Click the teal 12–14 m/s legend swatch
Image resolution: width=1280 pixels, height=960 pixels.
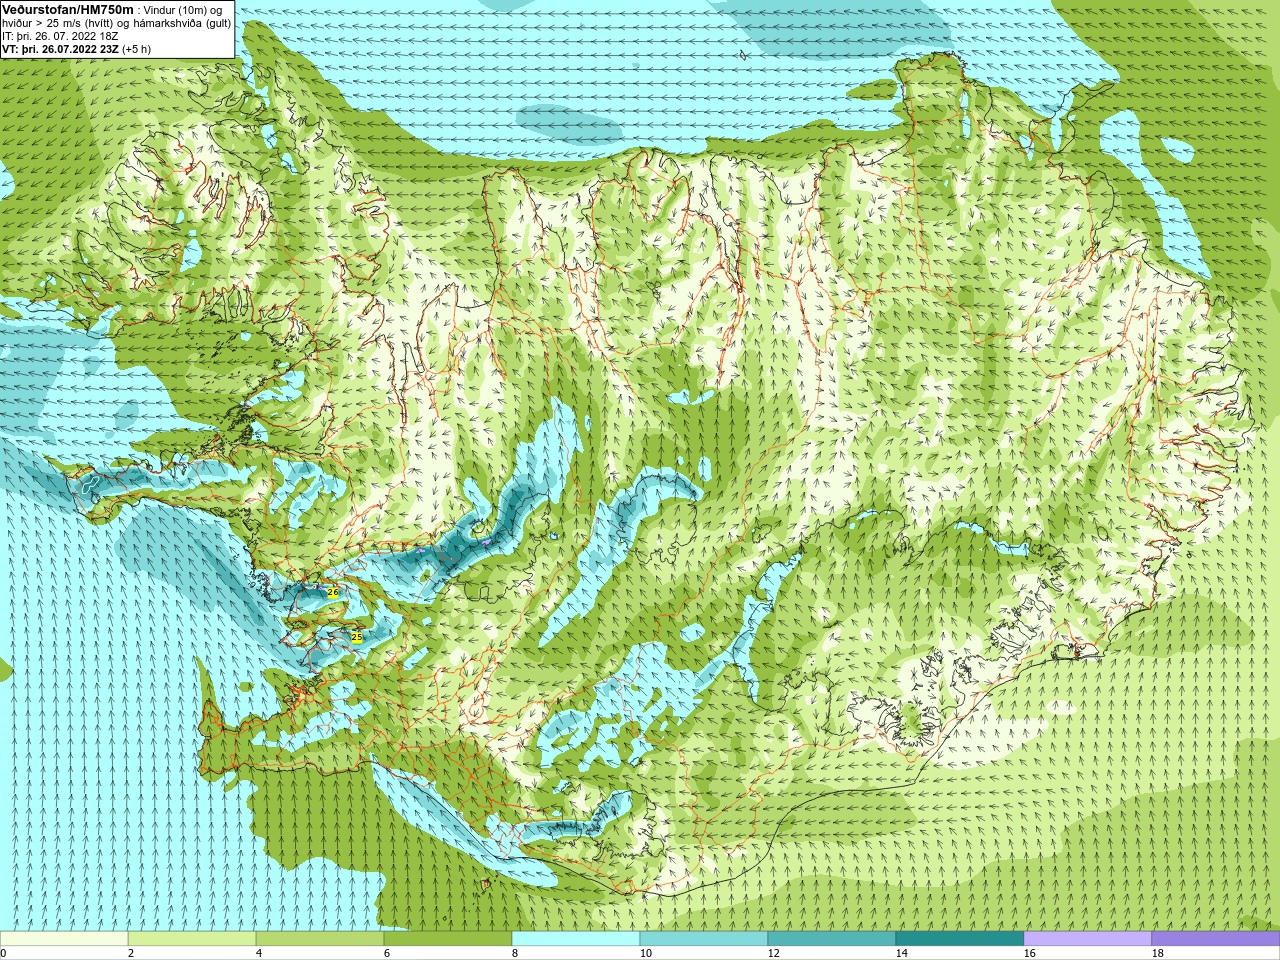(832, 939)
